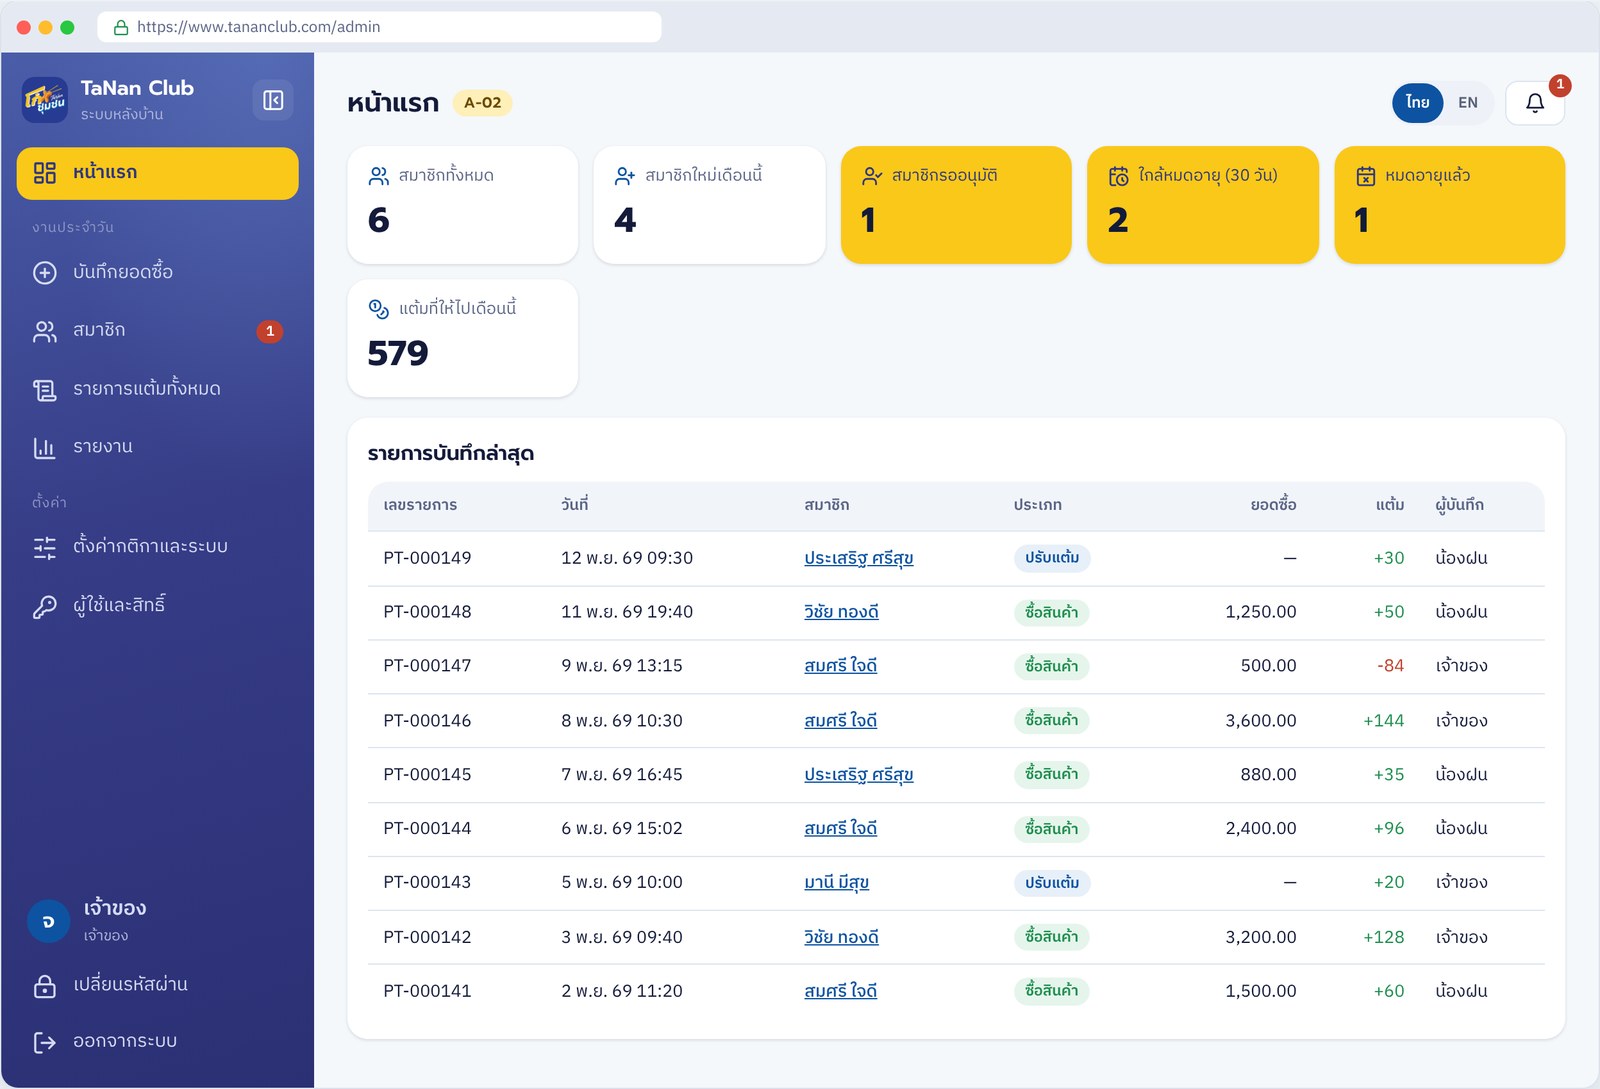1600x1089 pixels.
Task: Click the -84 points value
Action: pos(1390,666)
